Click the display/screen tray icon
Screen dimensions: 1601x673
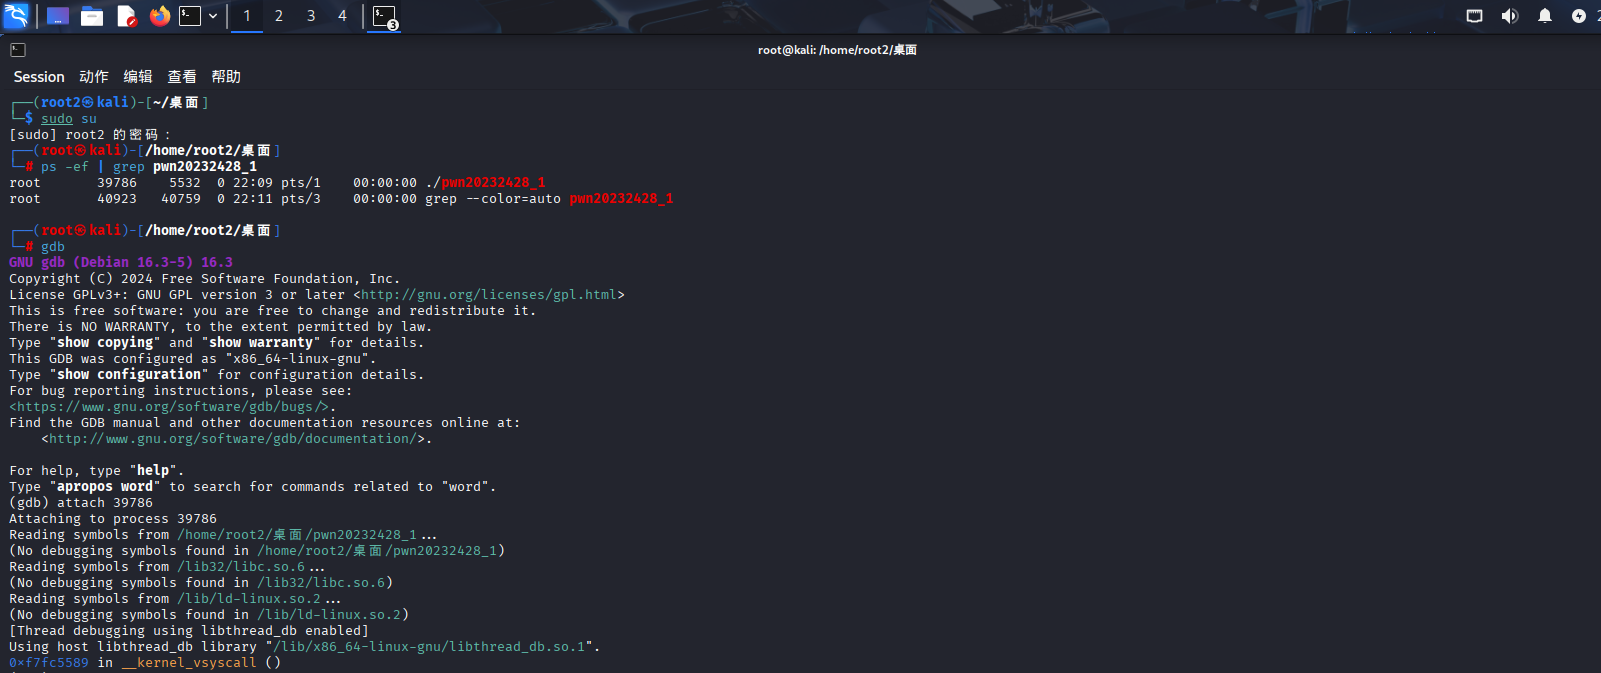[1475, 16]
